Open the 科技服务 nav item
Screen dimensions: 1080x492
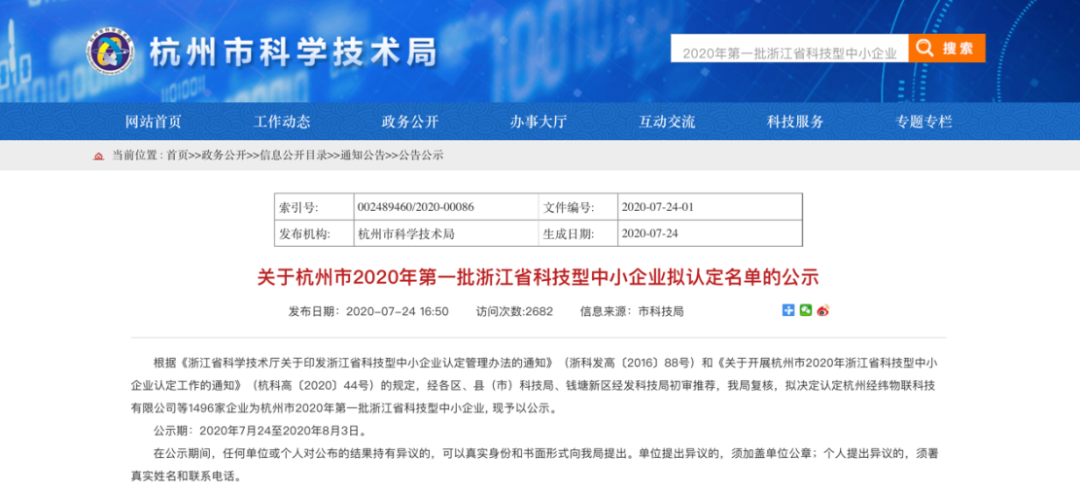point(796,122)
